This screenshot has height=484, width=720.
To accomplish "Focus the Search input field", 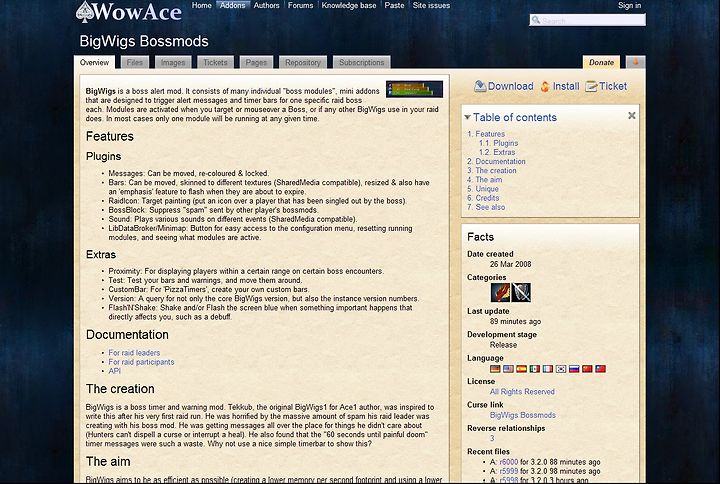I will pos(587,20).
